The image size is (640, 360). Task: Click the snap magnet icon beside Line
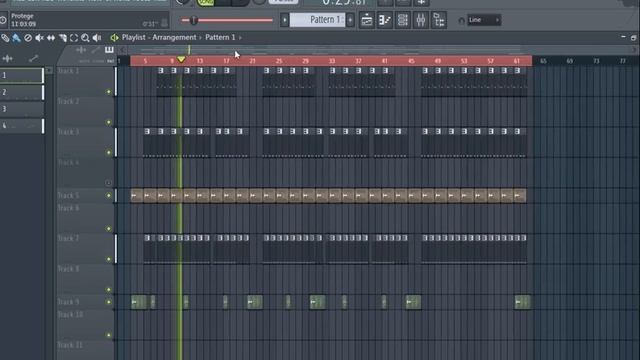[462, 20]
